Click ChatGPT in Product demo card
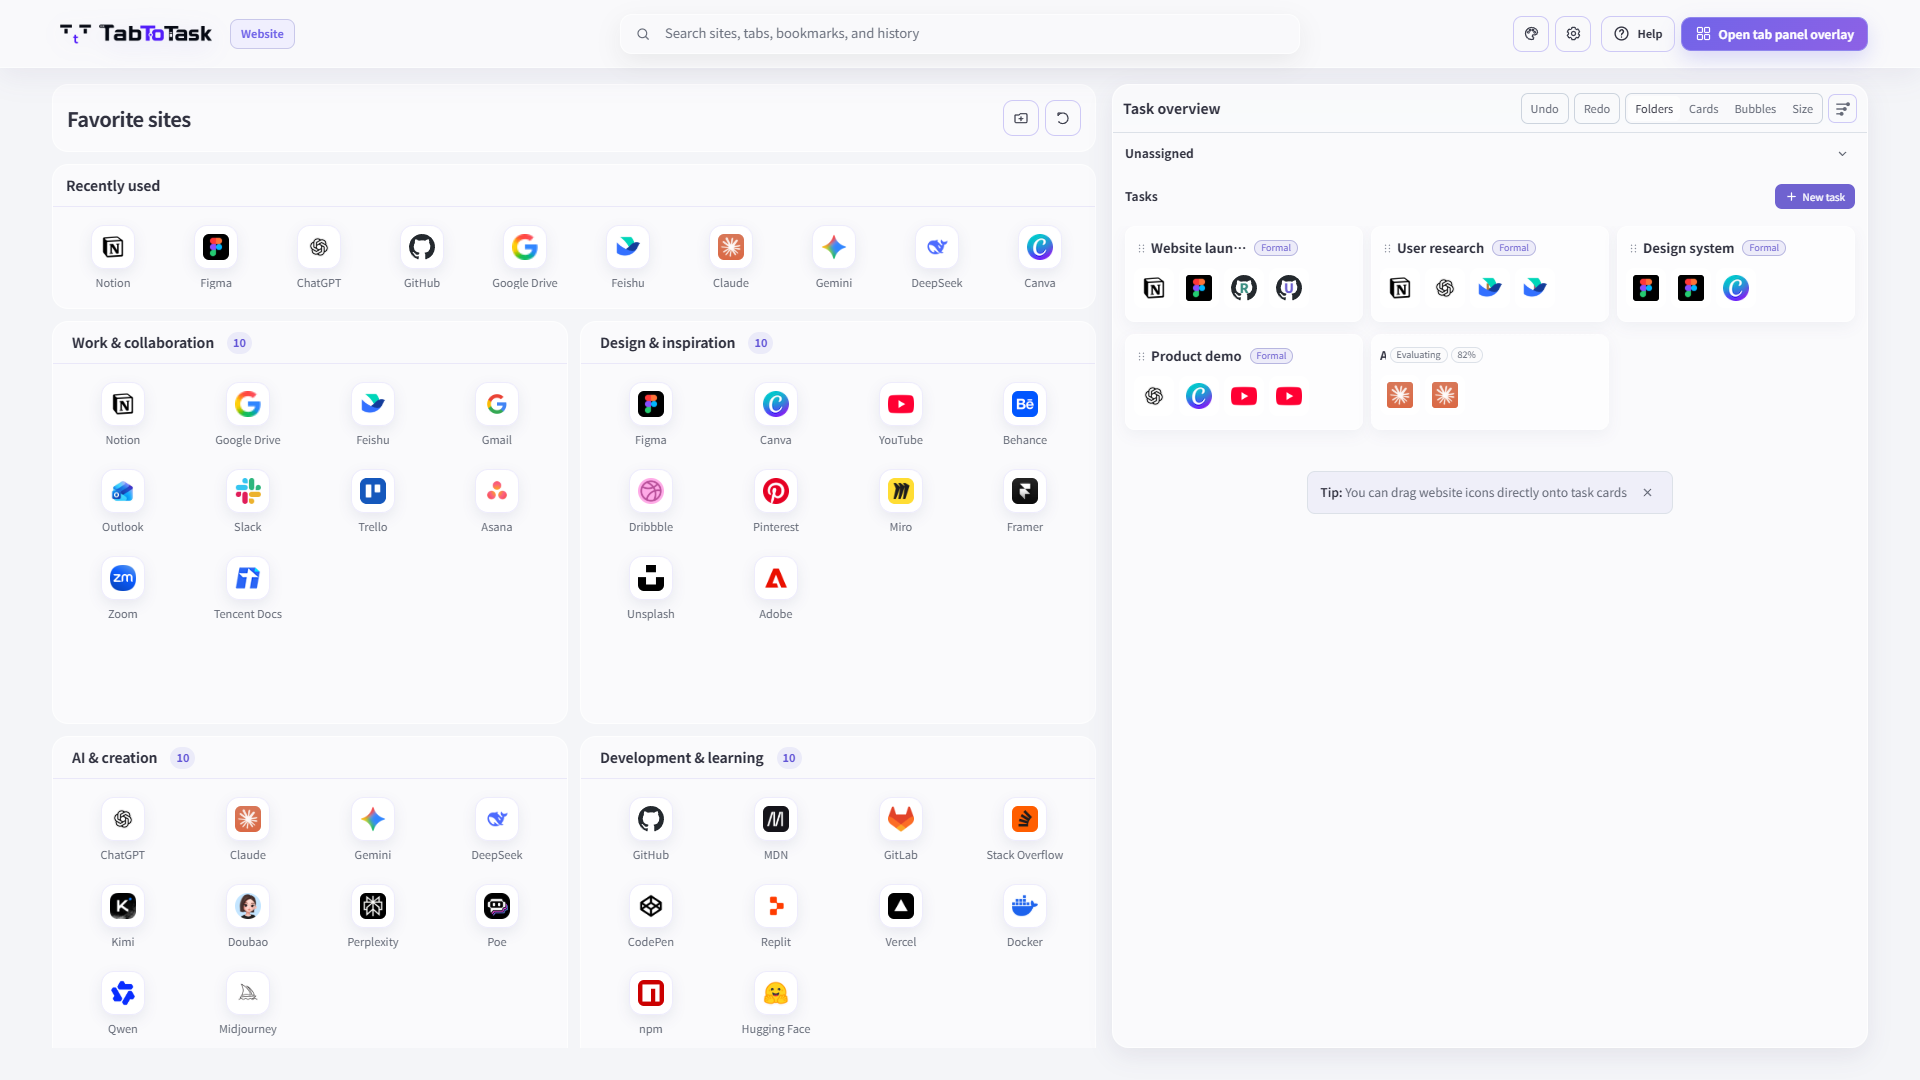Viewport: 1920px width, 1080px height. pyautogui.click(x=1154, y=396)
